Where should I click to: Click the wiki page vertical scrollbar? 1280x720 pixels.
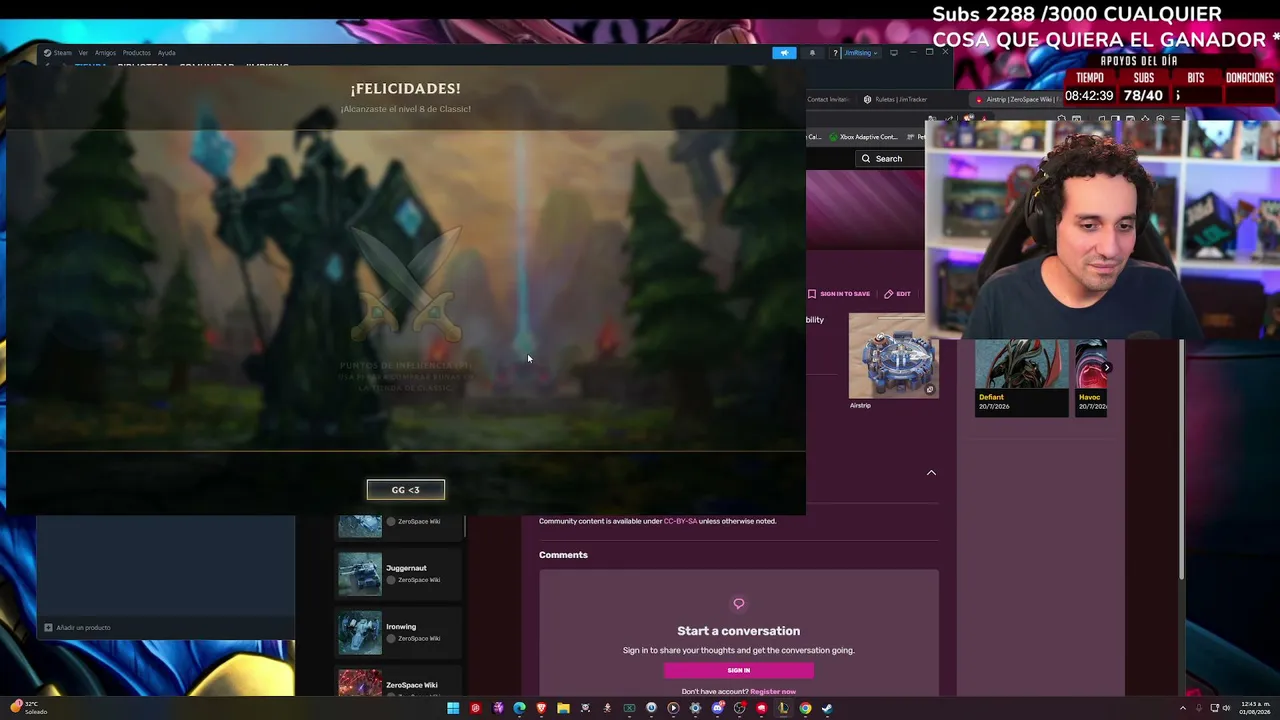[1181, 459]
